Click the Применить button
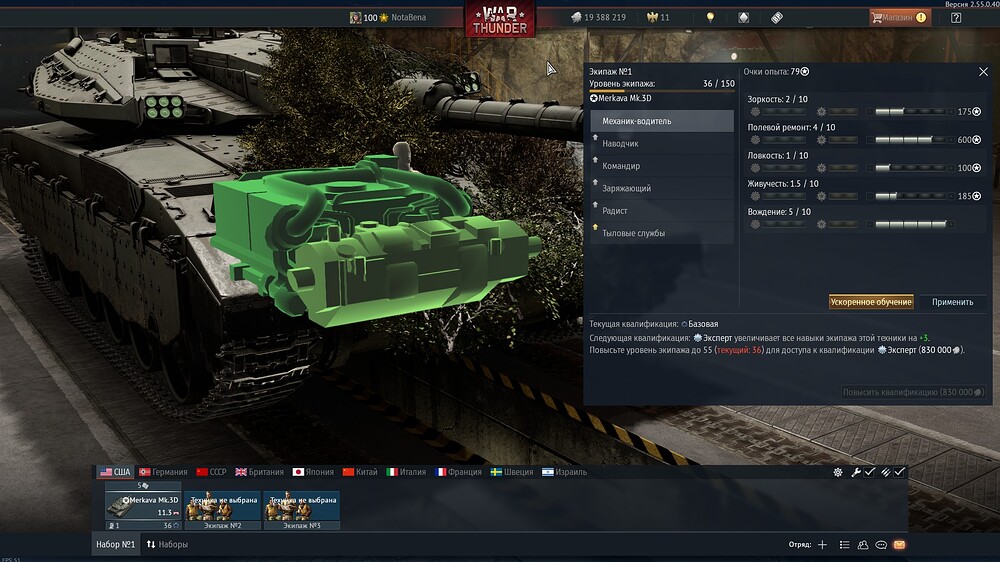The height and width of the screenshot is (562, 1000). (952, 302)
